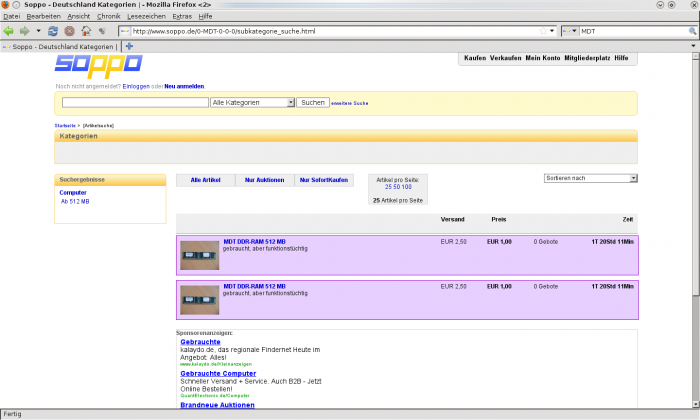Viewport: 700px width, 420px height.
Task: Show Nur Auktionen filter
Action: pyautogui.click(x=264, y=180)
